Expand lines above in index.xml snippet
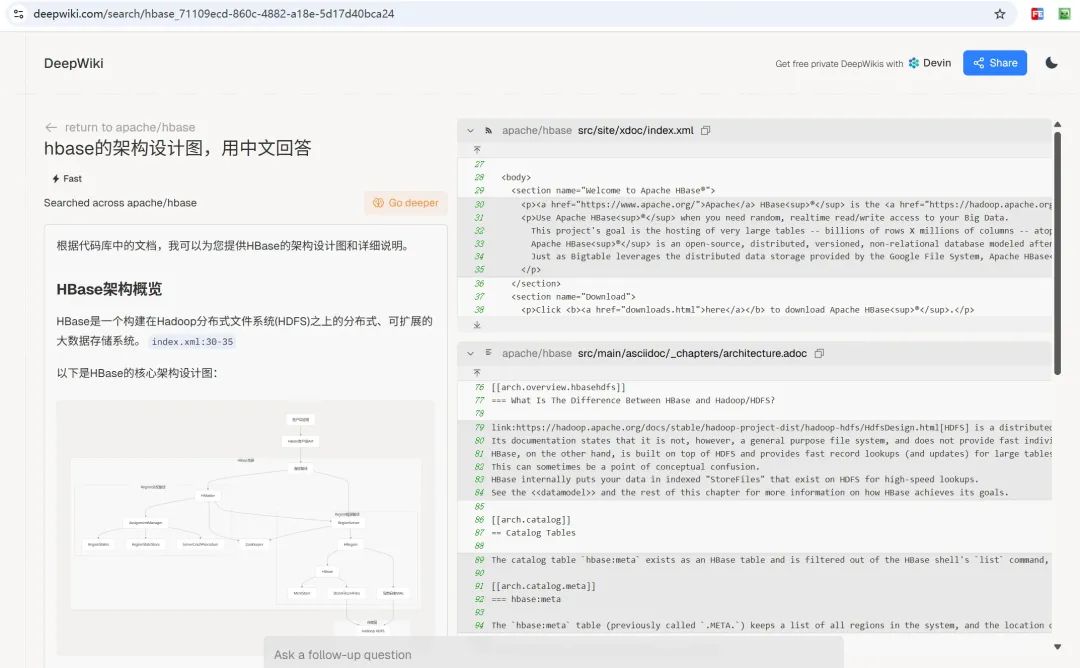This screenshot has height=668, width=1080. [x=477, y=149]
